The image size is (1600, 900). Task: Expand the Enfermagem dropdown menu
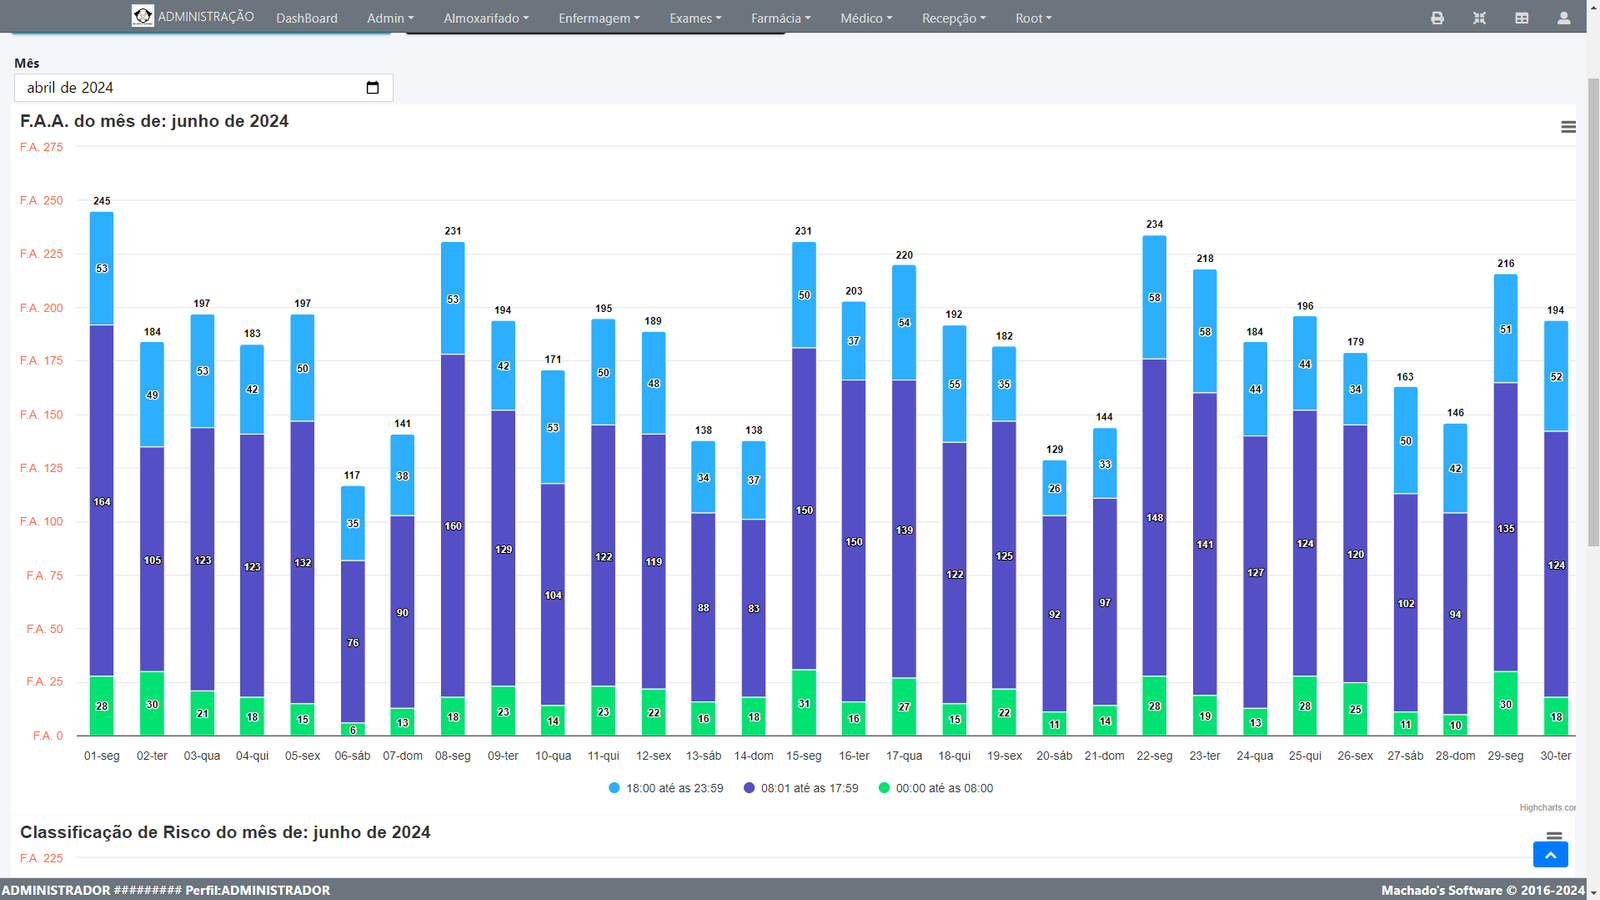point(599,18)
